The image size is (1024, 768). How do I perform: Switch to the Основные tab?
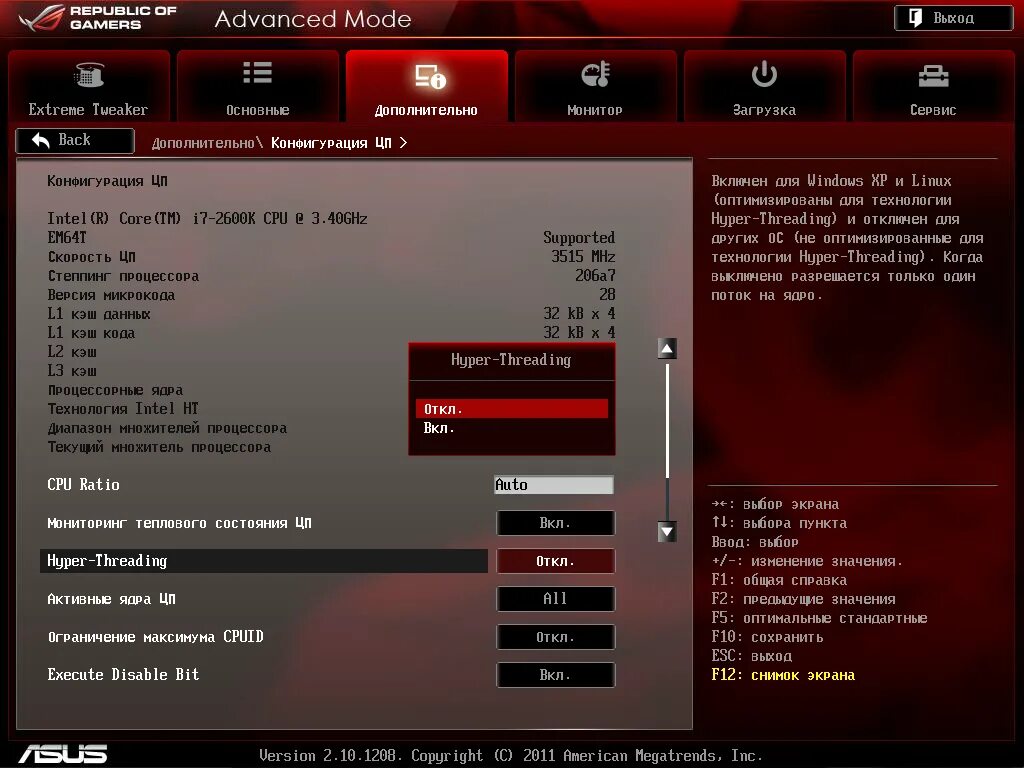click(x=258, y=86)
